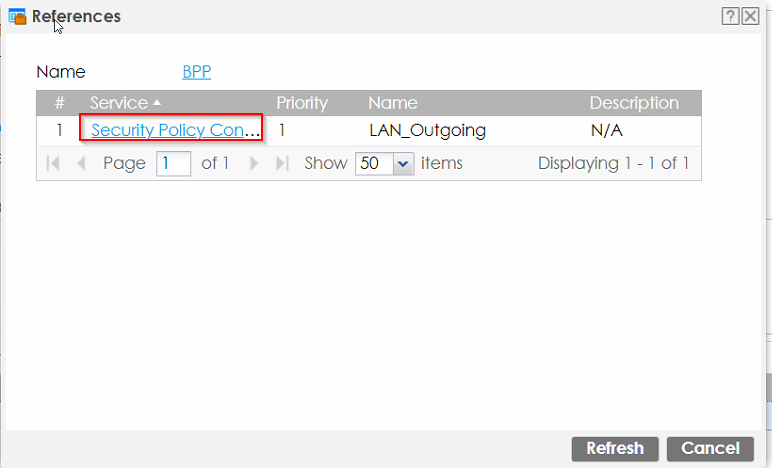The height and width of the screenshot is (468, 772).
Task: Jump to last page of results
Action: (282, 163)
